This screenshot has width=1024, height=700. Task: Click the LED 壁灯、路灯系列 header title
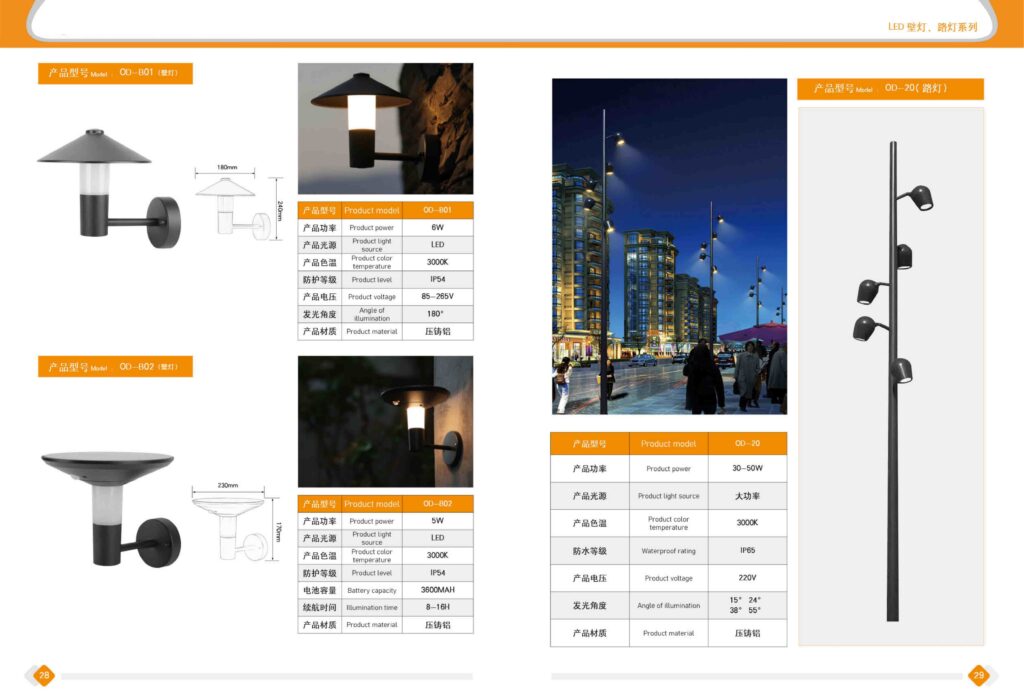point(932,27)
